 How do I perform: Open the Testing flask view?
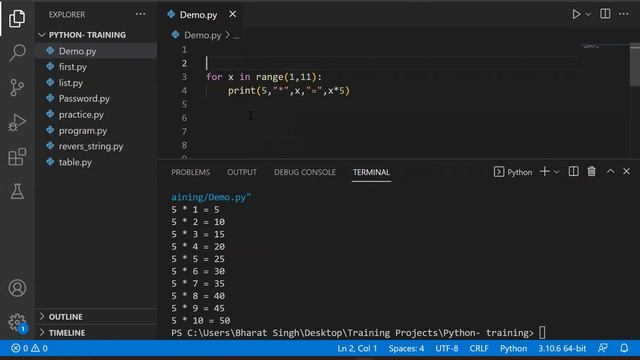pyautogui.click(x=17, y=191)
